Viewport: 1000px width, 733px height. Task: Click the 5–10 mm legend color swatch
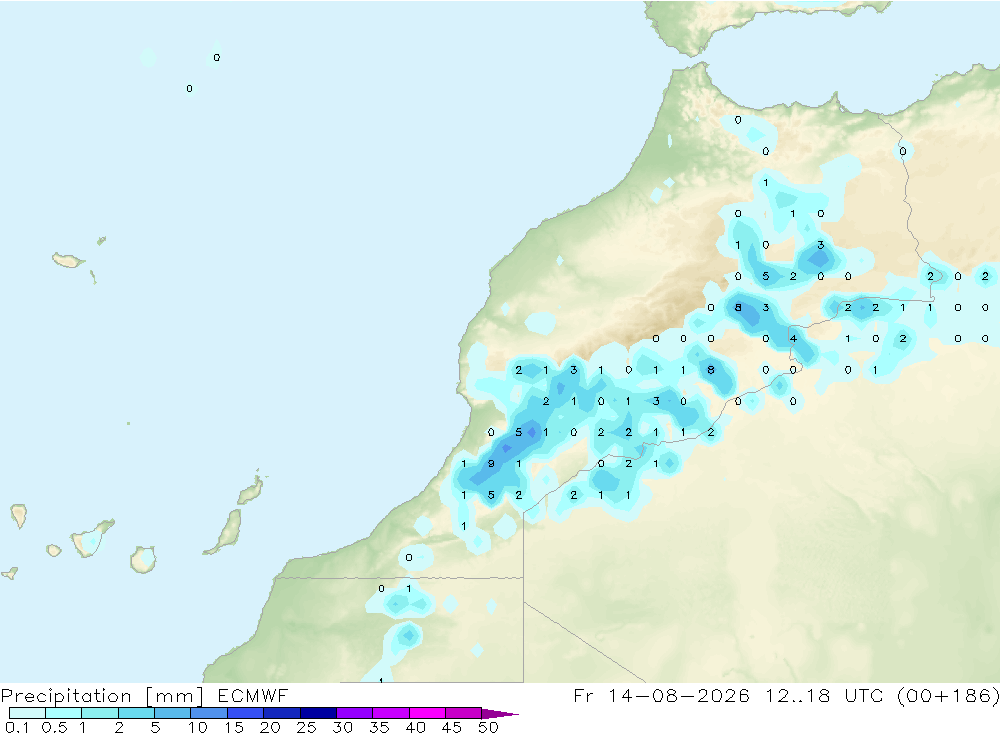pos(173,713)
